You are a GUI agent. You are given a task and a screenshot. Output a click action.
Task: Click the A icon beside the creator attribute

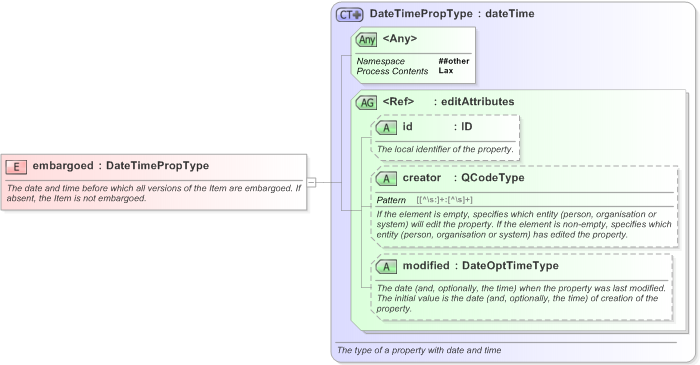tap(386, 179)
